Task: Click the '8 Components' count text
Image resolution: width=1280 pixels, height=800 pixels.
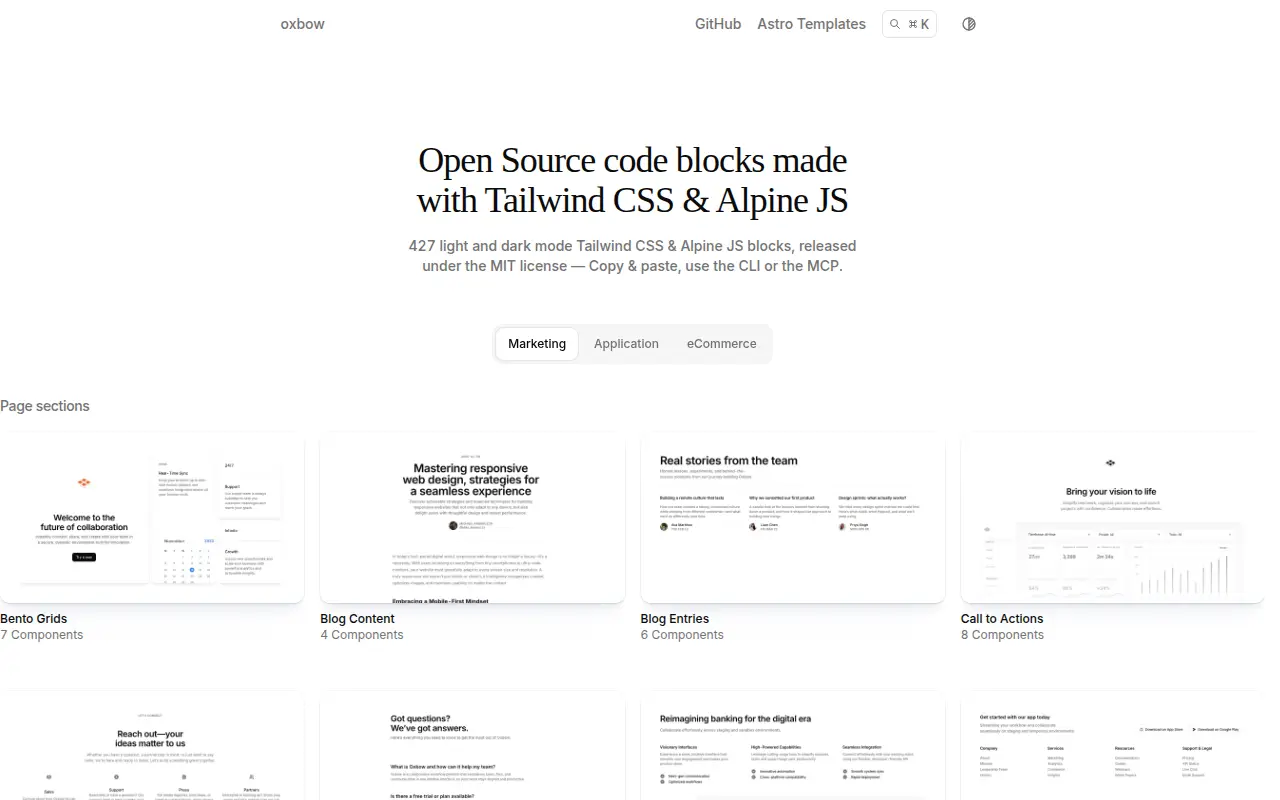Action: pos(1002,635)
